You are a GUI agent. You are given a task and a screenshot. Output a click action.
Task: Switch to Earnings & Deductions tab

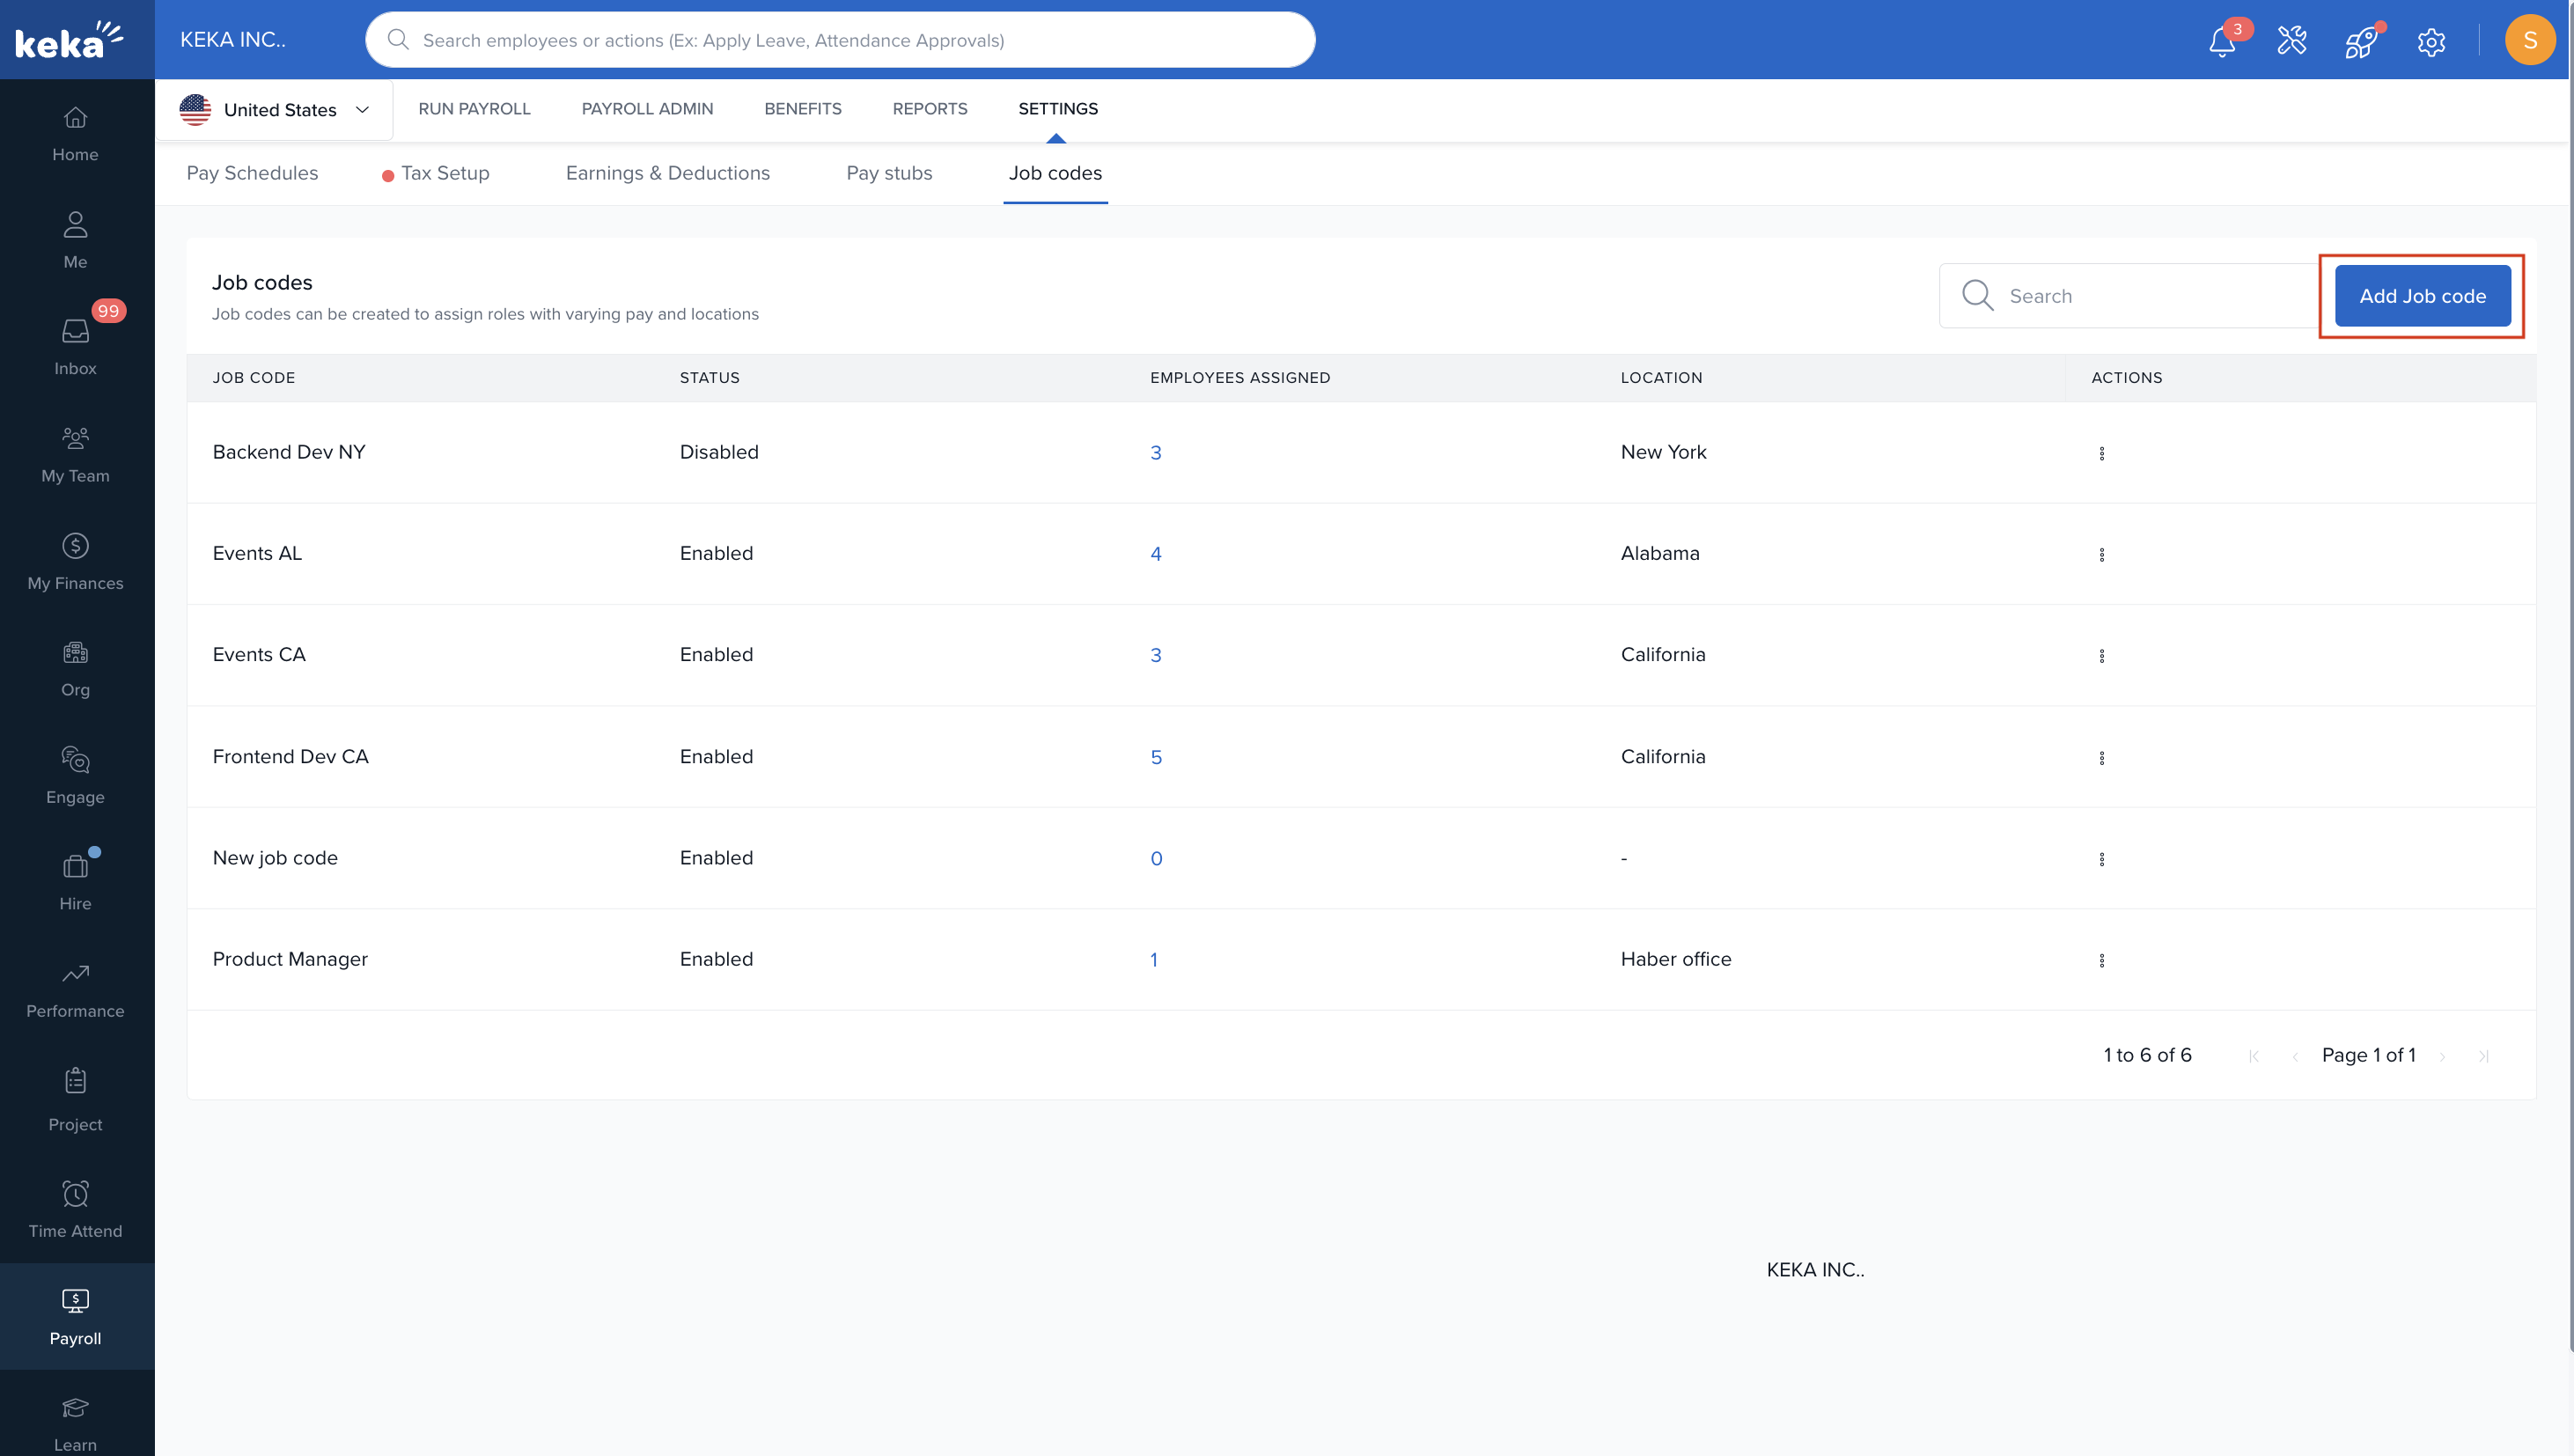tap(667, 173)
